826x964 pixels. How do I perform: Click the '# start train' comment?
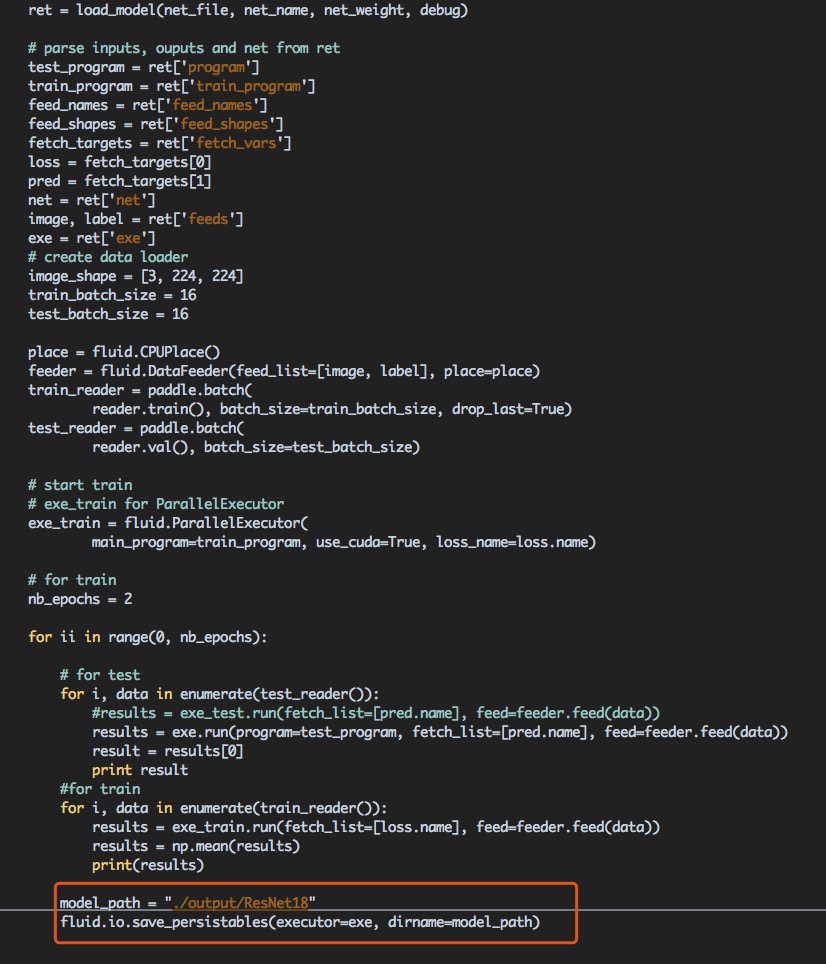80,485
